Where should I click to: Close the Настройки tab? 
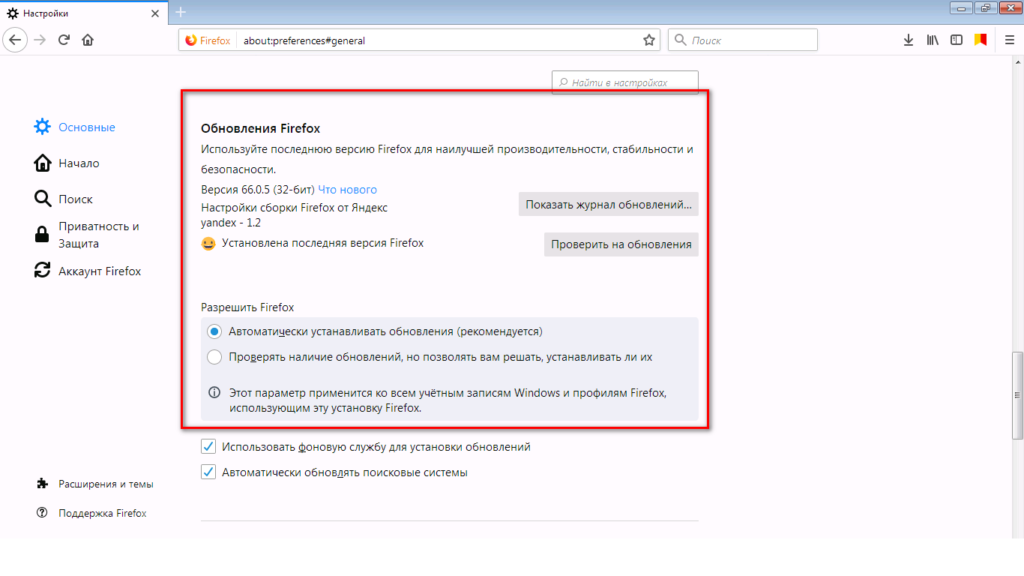pos(155,13)
